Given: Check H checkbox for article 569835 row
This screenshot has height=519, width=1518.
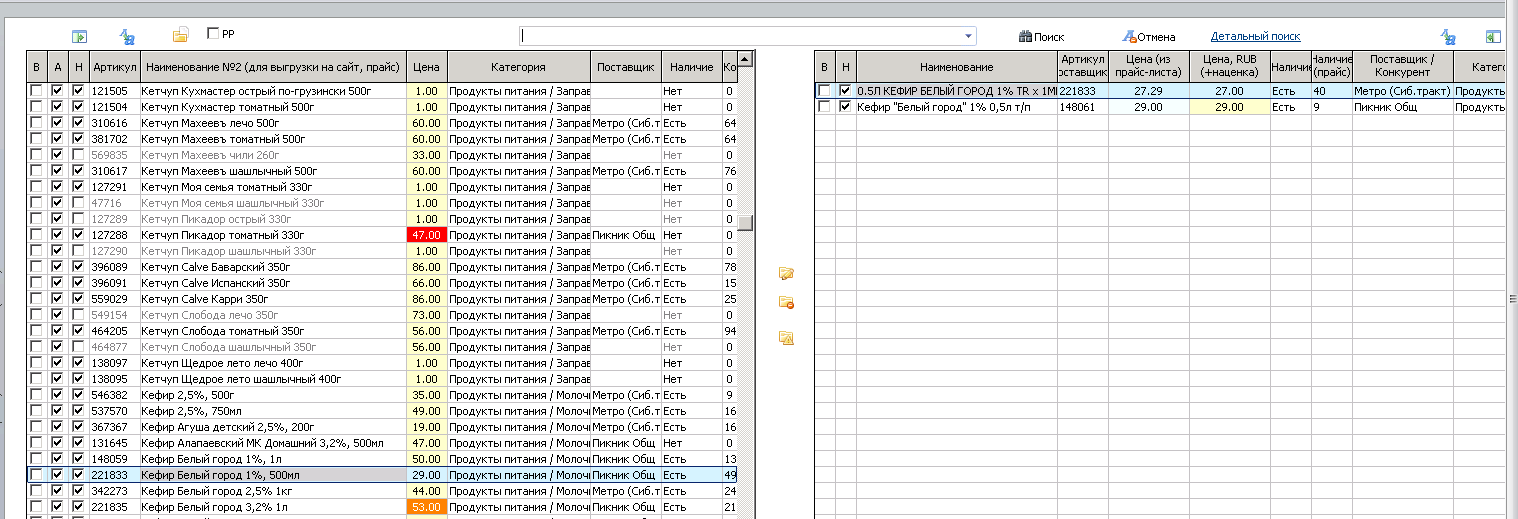Looking at the screenshot, I should click(x=78, y=155).
